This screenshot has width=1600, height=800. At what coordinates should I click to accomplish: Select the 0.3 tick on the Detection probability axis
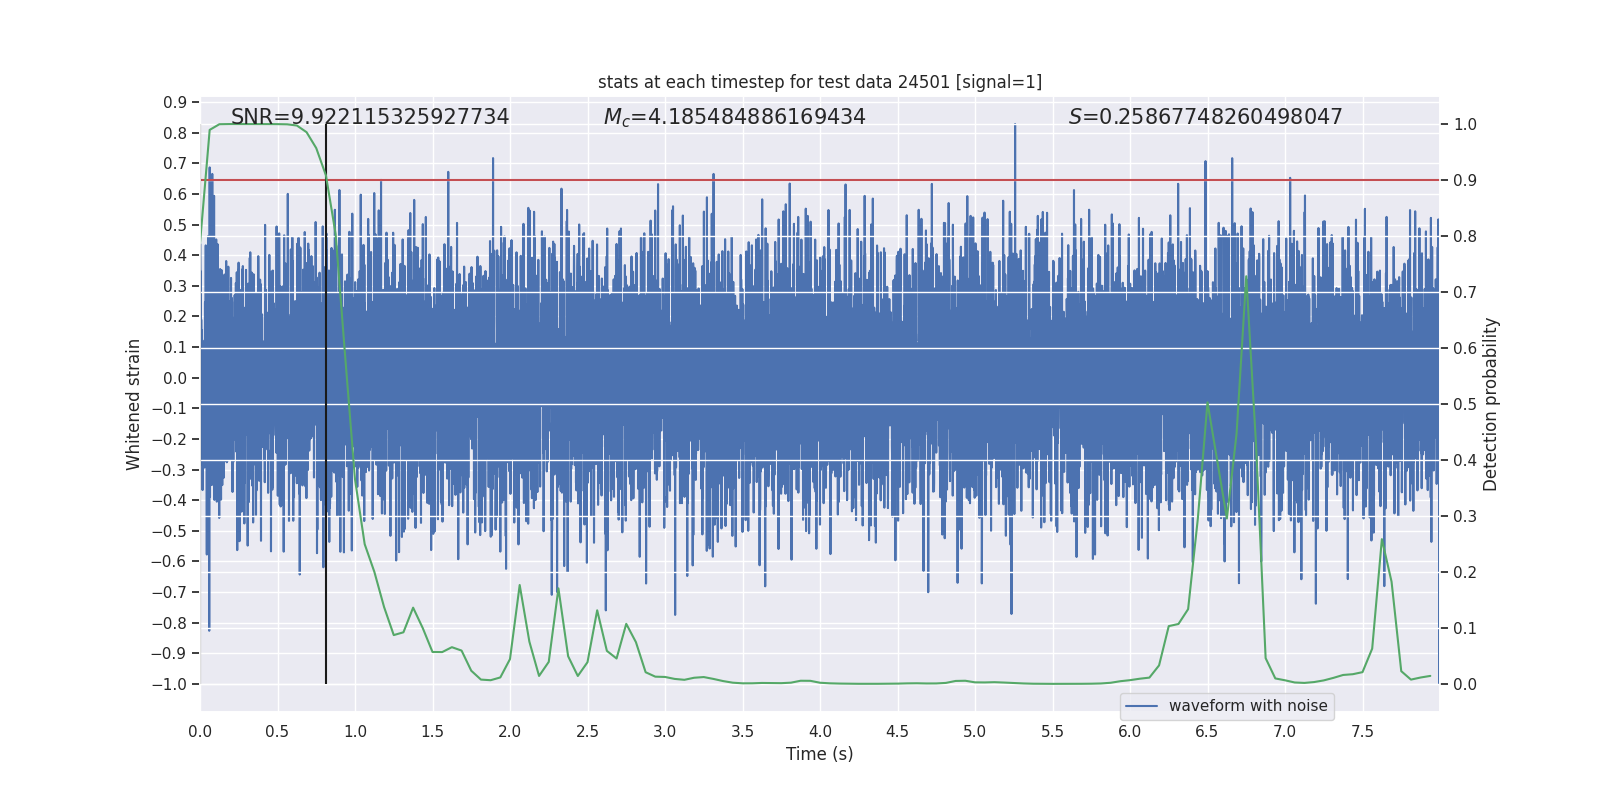point(1465,516)
